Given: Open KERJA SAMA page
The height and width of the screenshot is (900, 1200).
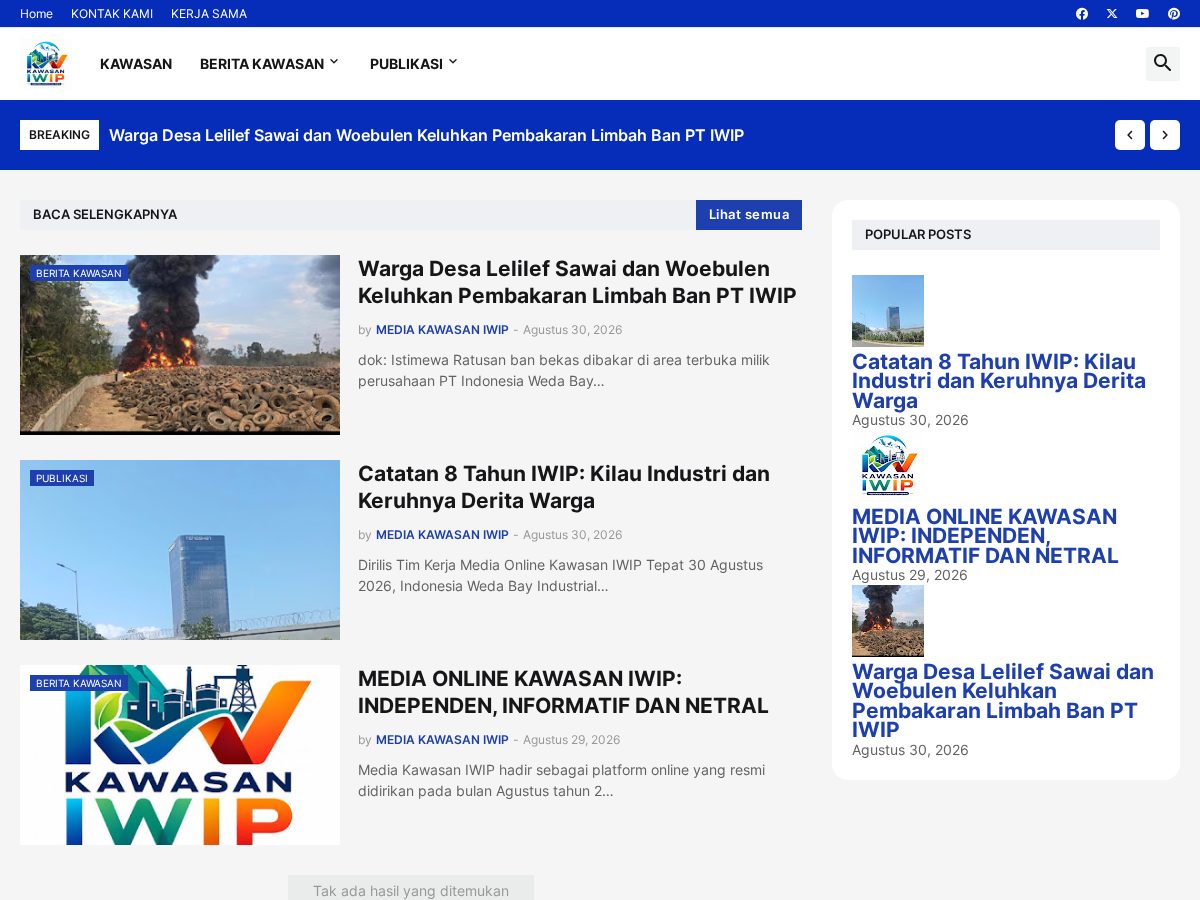Looking at the screenshot, I should coord(209,14).
